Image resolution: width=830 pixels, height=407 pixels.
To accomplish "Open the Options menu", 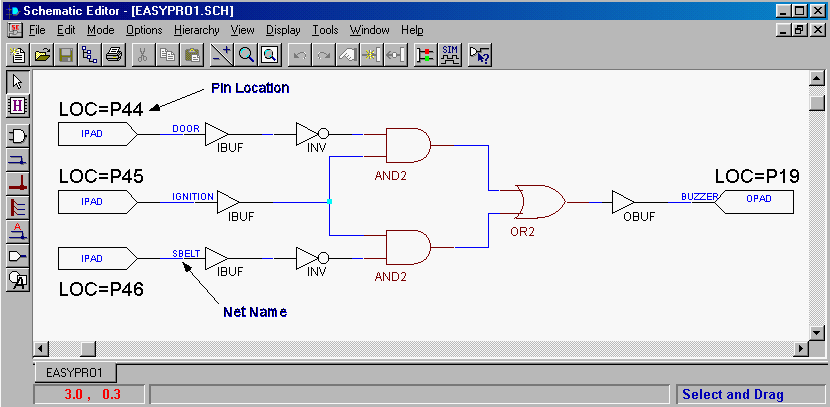I will [144, 30].
